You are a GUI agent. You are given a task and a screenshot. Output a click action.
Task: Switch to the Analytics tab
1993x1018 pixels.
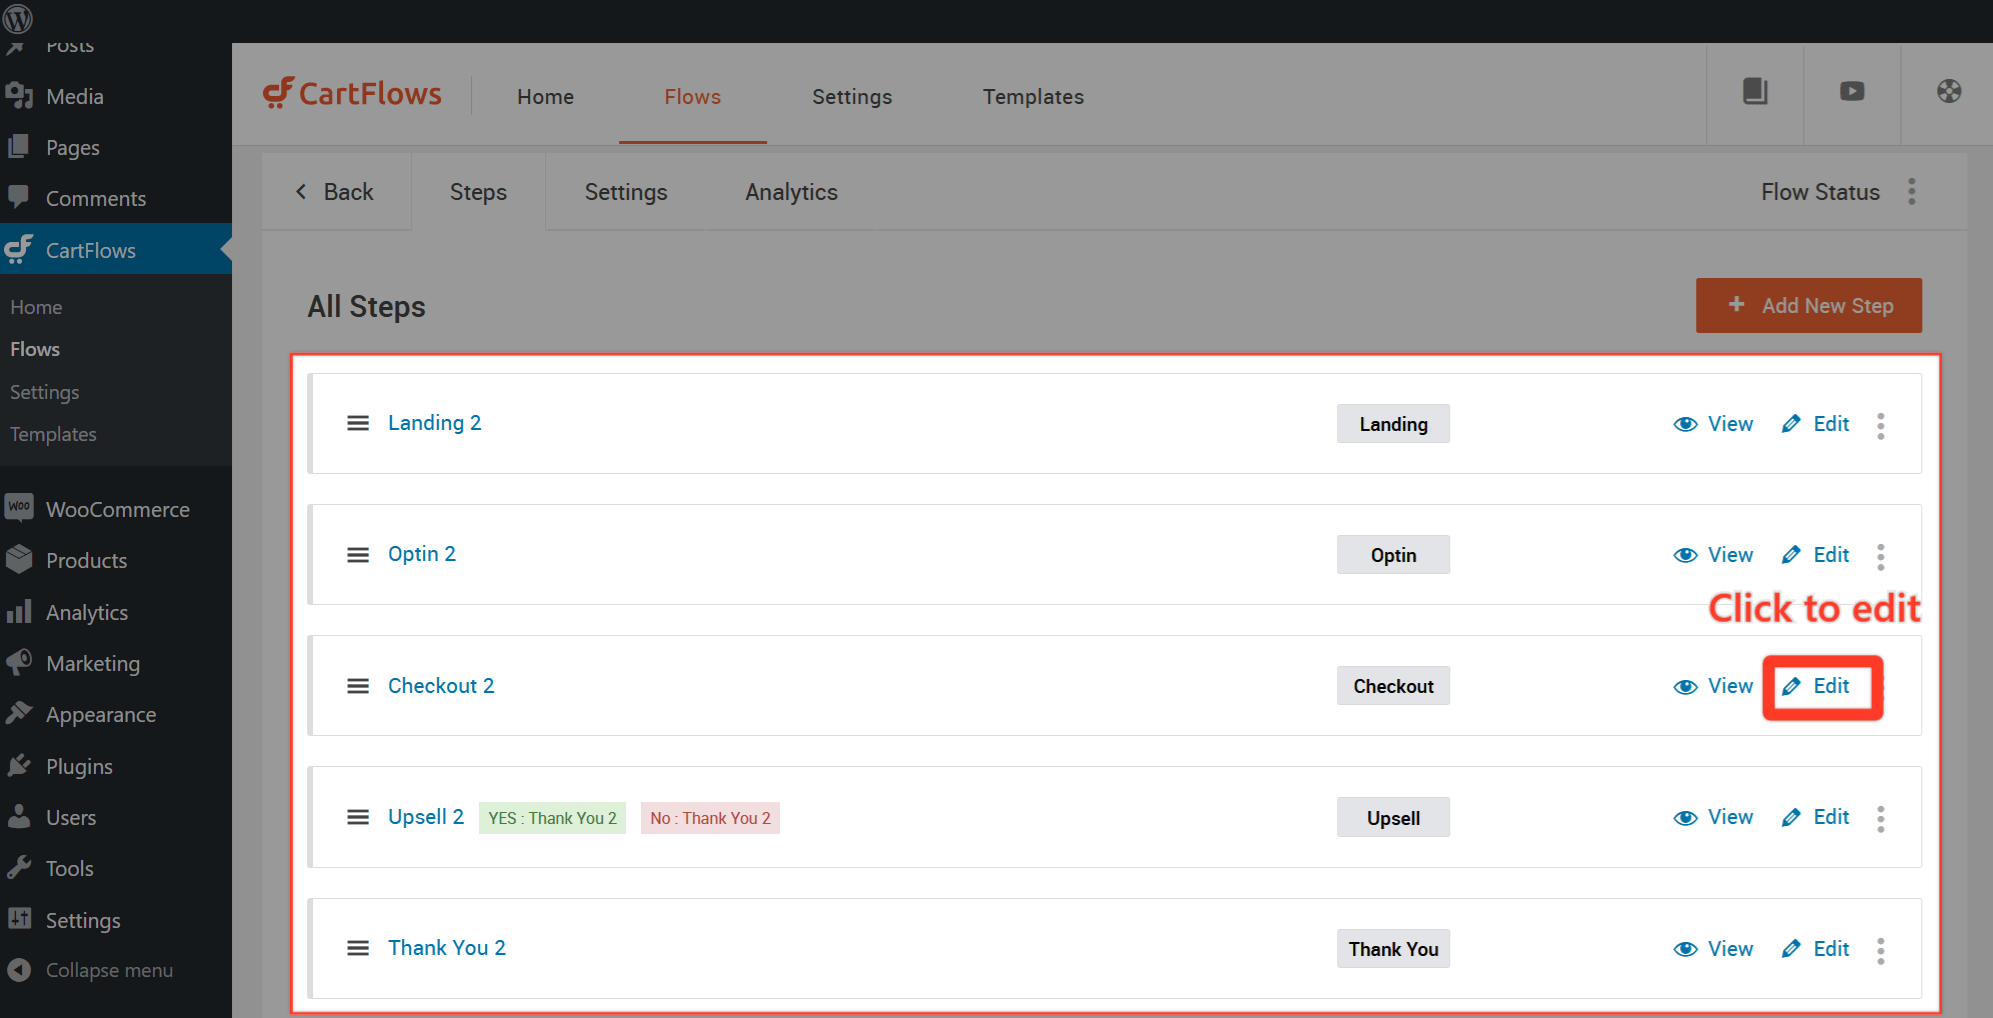click(x=791, y=192)
